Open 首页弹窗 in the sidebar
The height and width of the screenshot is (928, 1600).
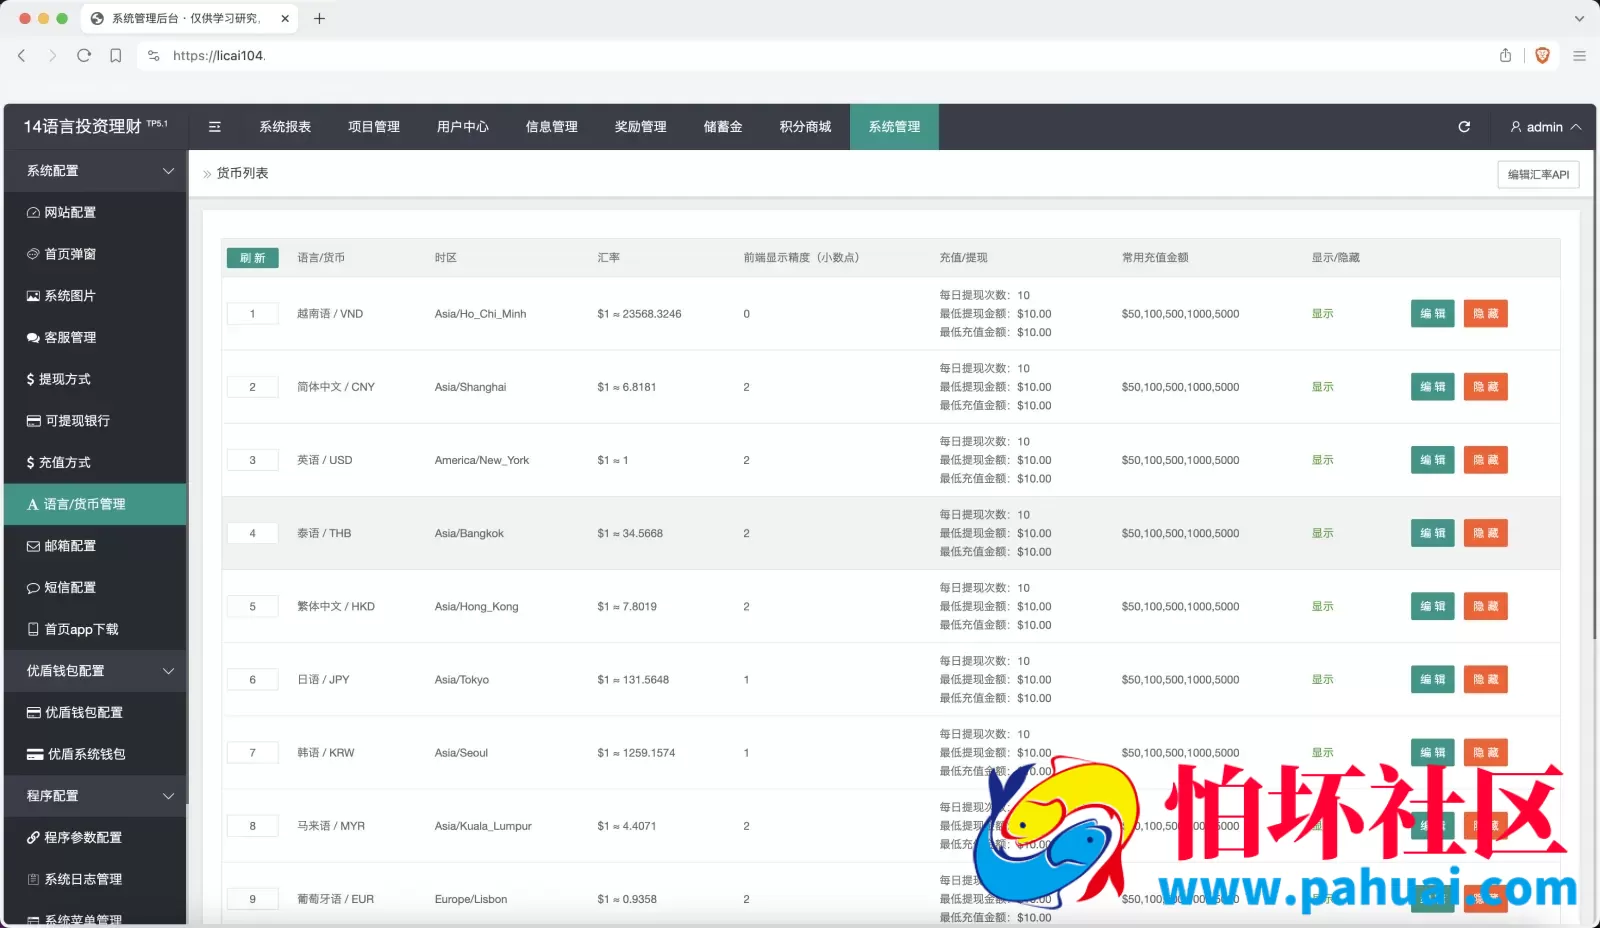click(95, 254)
